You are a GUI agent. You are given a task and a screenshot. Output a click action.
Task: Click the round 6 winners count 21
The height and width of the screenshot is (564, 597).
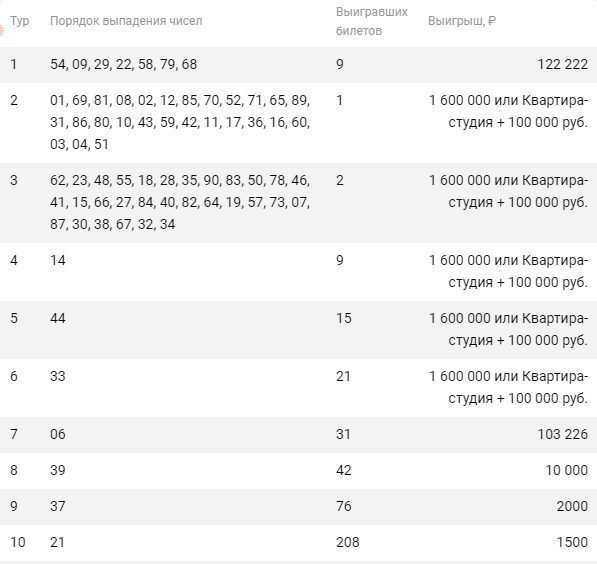tap(343, 376)
